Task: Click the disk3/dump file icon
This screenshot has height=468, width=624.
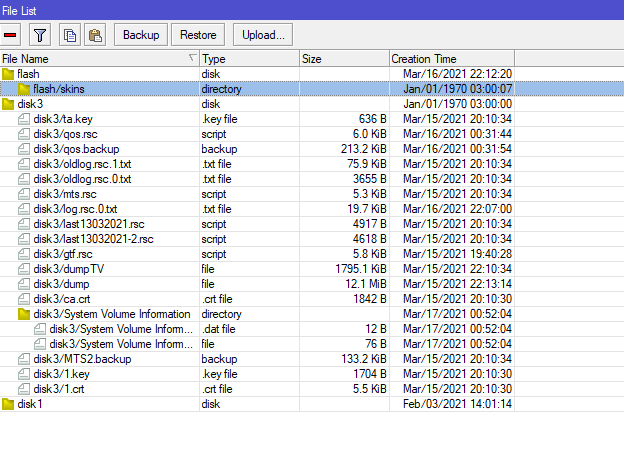Action: tap(24, 284)
